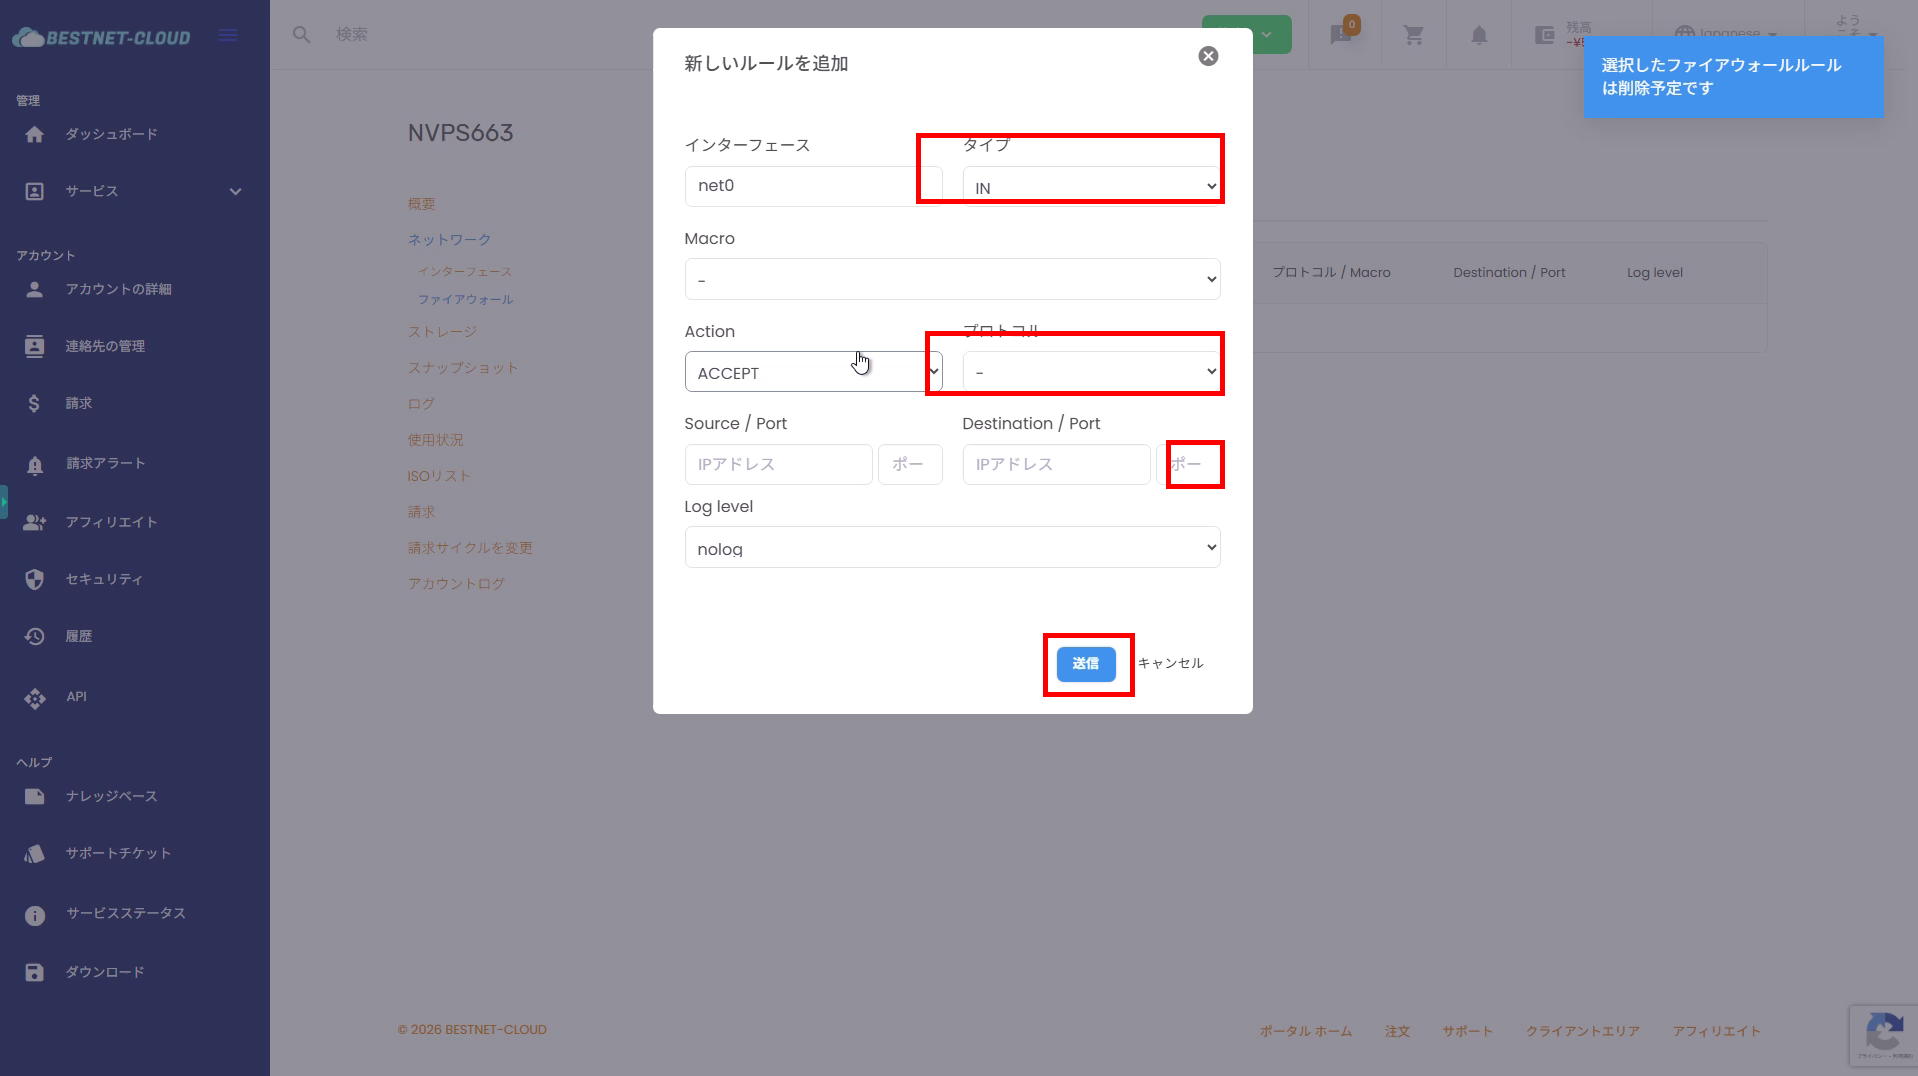1918x1076 pixels.
Task: Click the Destination port input field
Action: [x=1190, y=465]
